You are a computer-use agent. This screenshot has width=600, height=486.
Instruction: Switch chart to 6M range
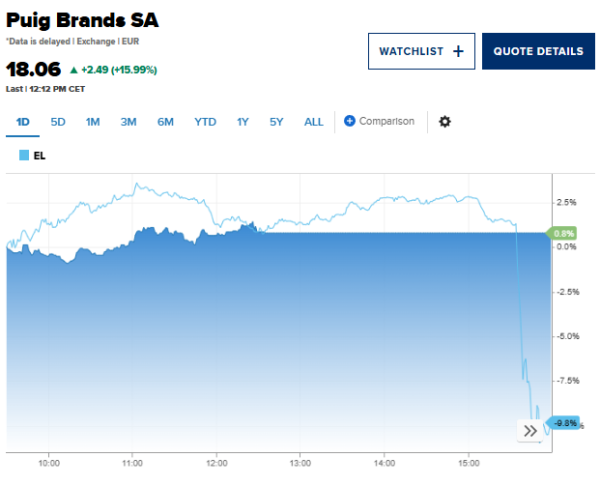pyautogui.click(x=165, y=122)
